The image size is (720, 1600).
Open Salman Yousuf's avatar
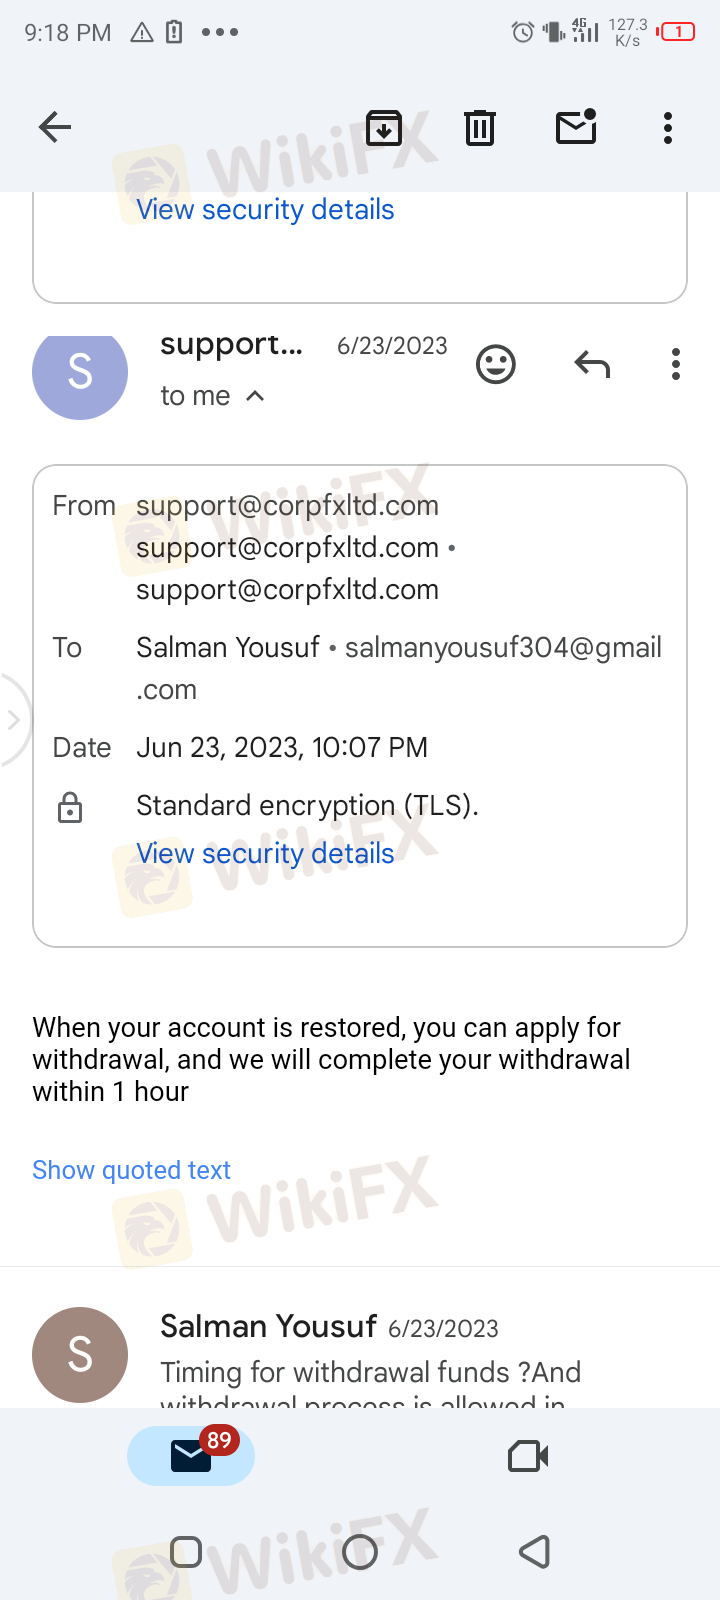pyautogui.click(x=80, y=1354)
